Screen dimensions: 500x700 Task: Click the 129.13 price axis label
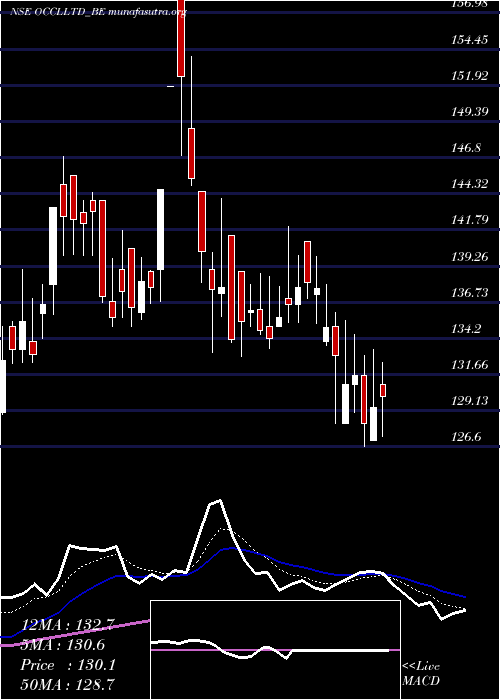click(469, 401)
